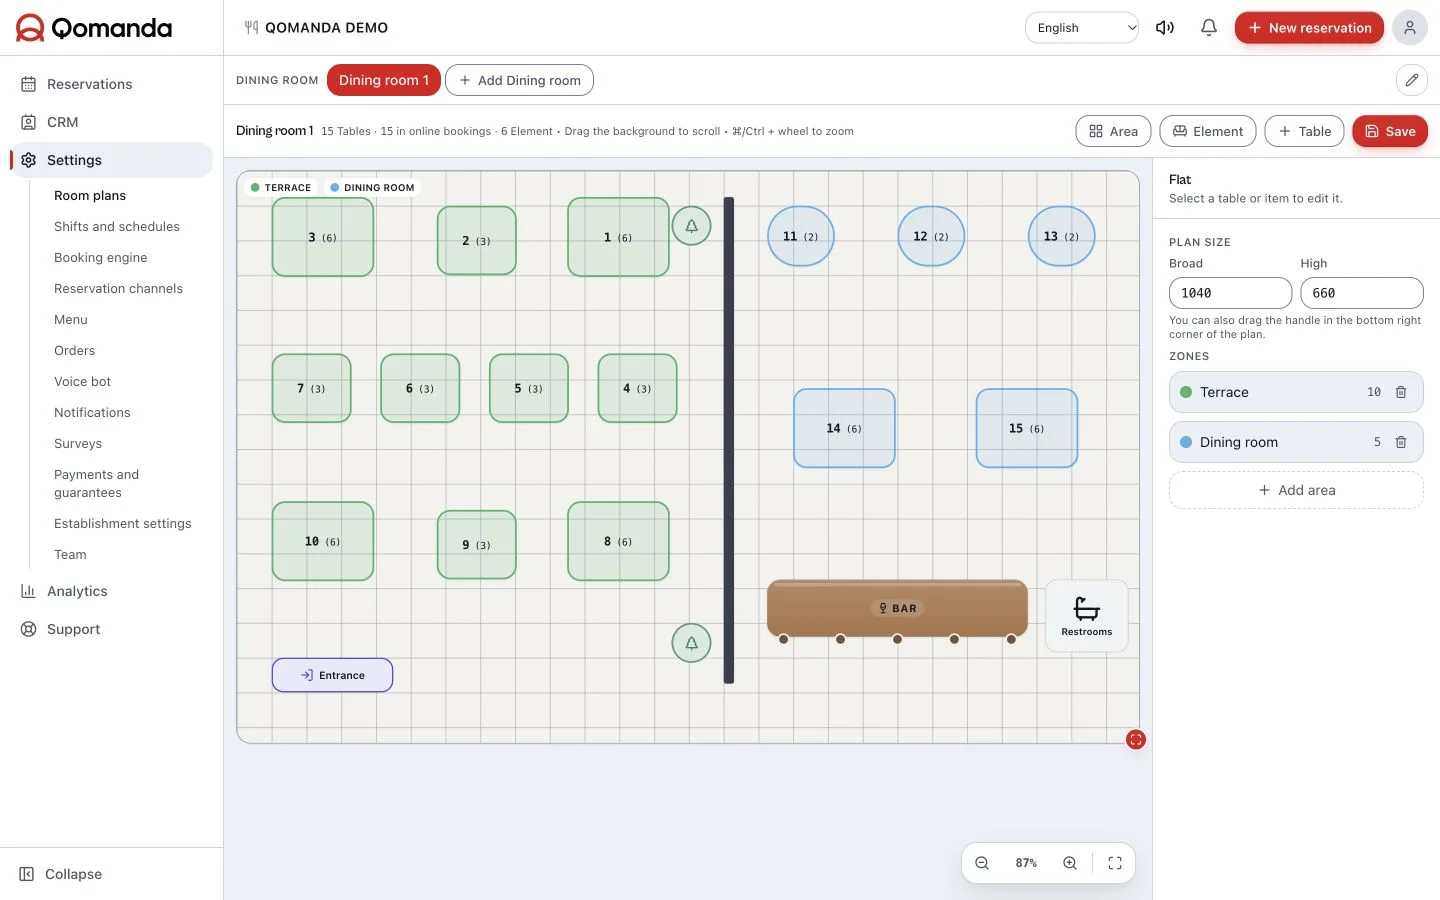Viewport: 1440px width, 900px height.
Task: Click the Area button in toolbar
Action: (x=1113, y=131)
